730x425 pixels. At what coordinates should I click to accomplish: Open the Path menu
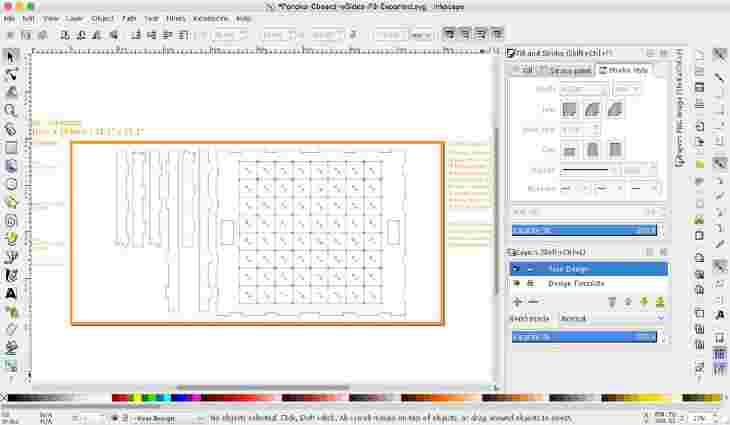(x=128, y=19)
